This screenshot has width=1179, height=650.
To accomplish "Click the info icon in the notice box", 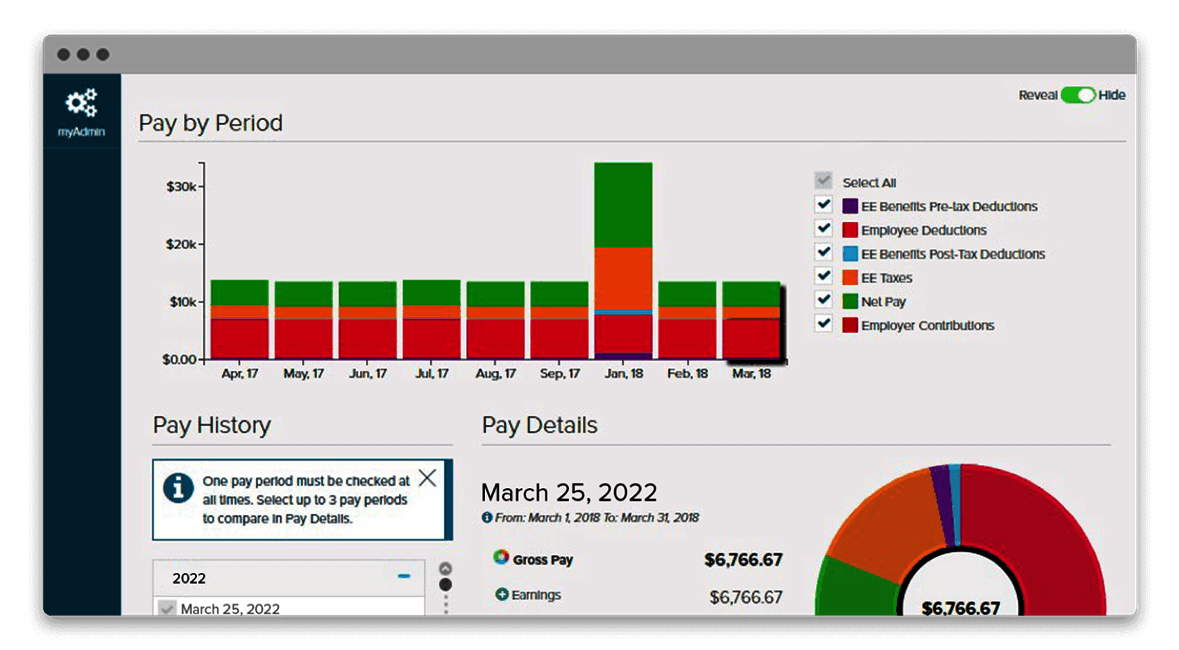I will pyautogui.click(x=178, y=488).
